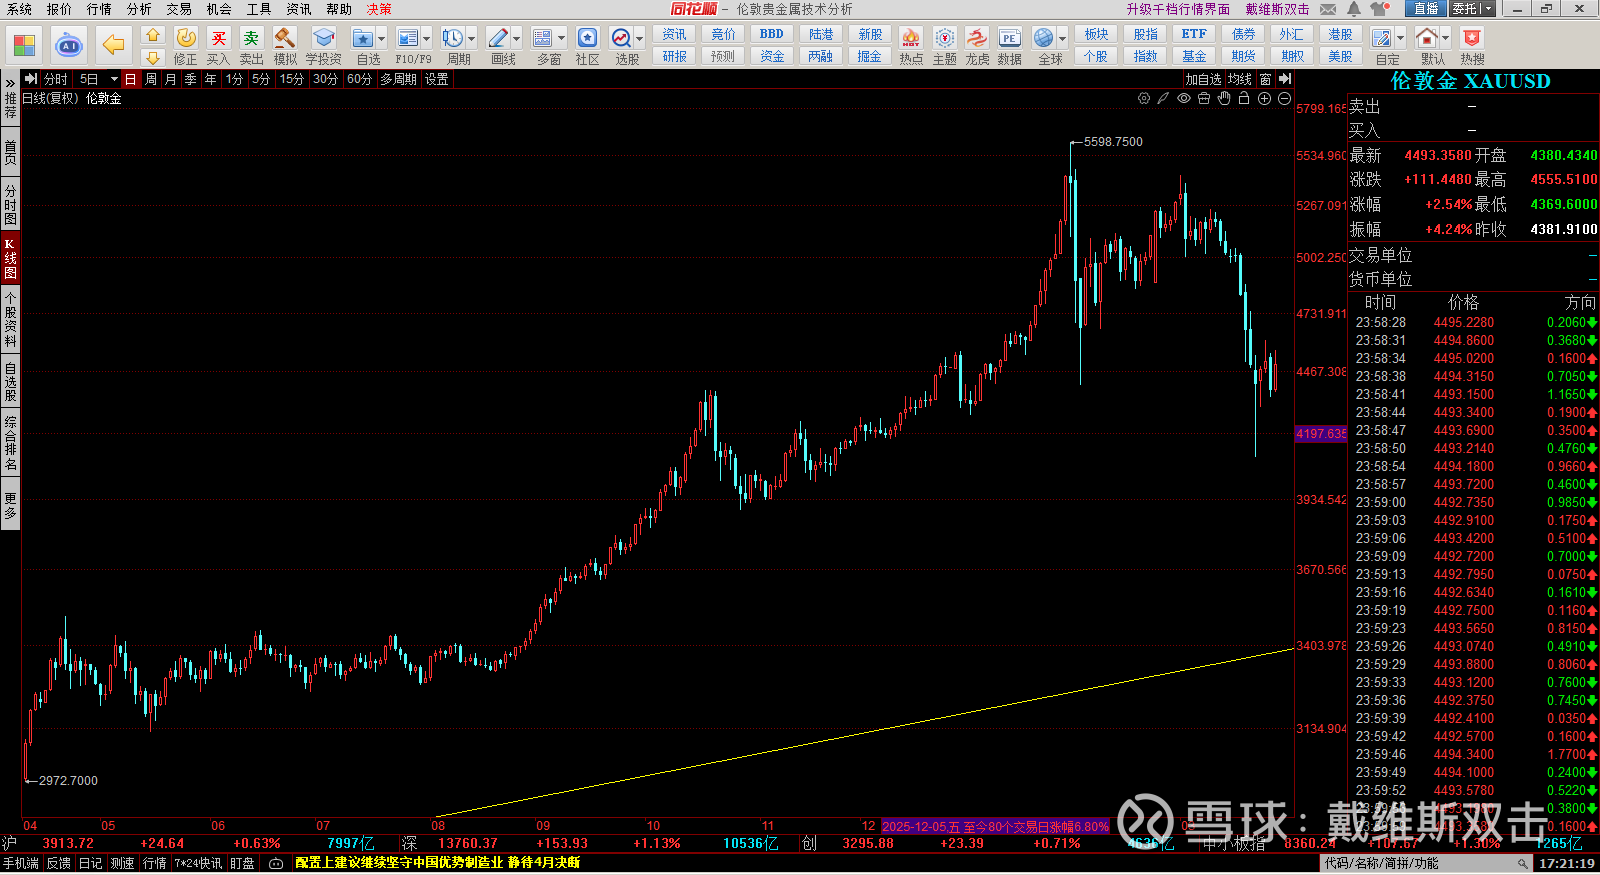The width and height of the screenshot is (1600, 875).
Task: Open the F10/F9 company info icon
Action: pyautogui.click(x=408, y=38)
